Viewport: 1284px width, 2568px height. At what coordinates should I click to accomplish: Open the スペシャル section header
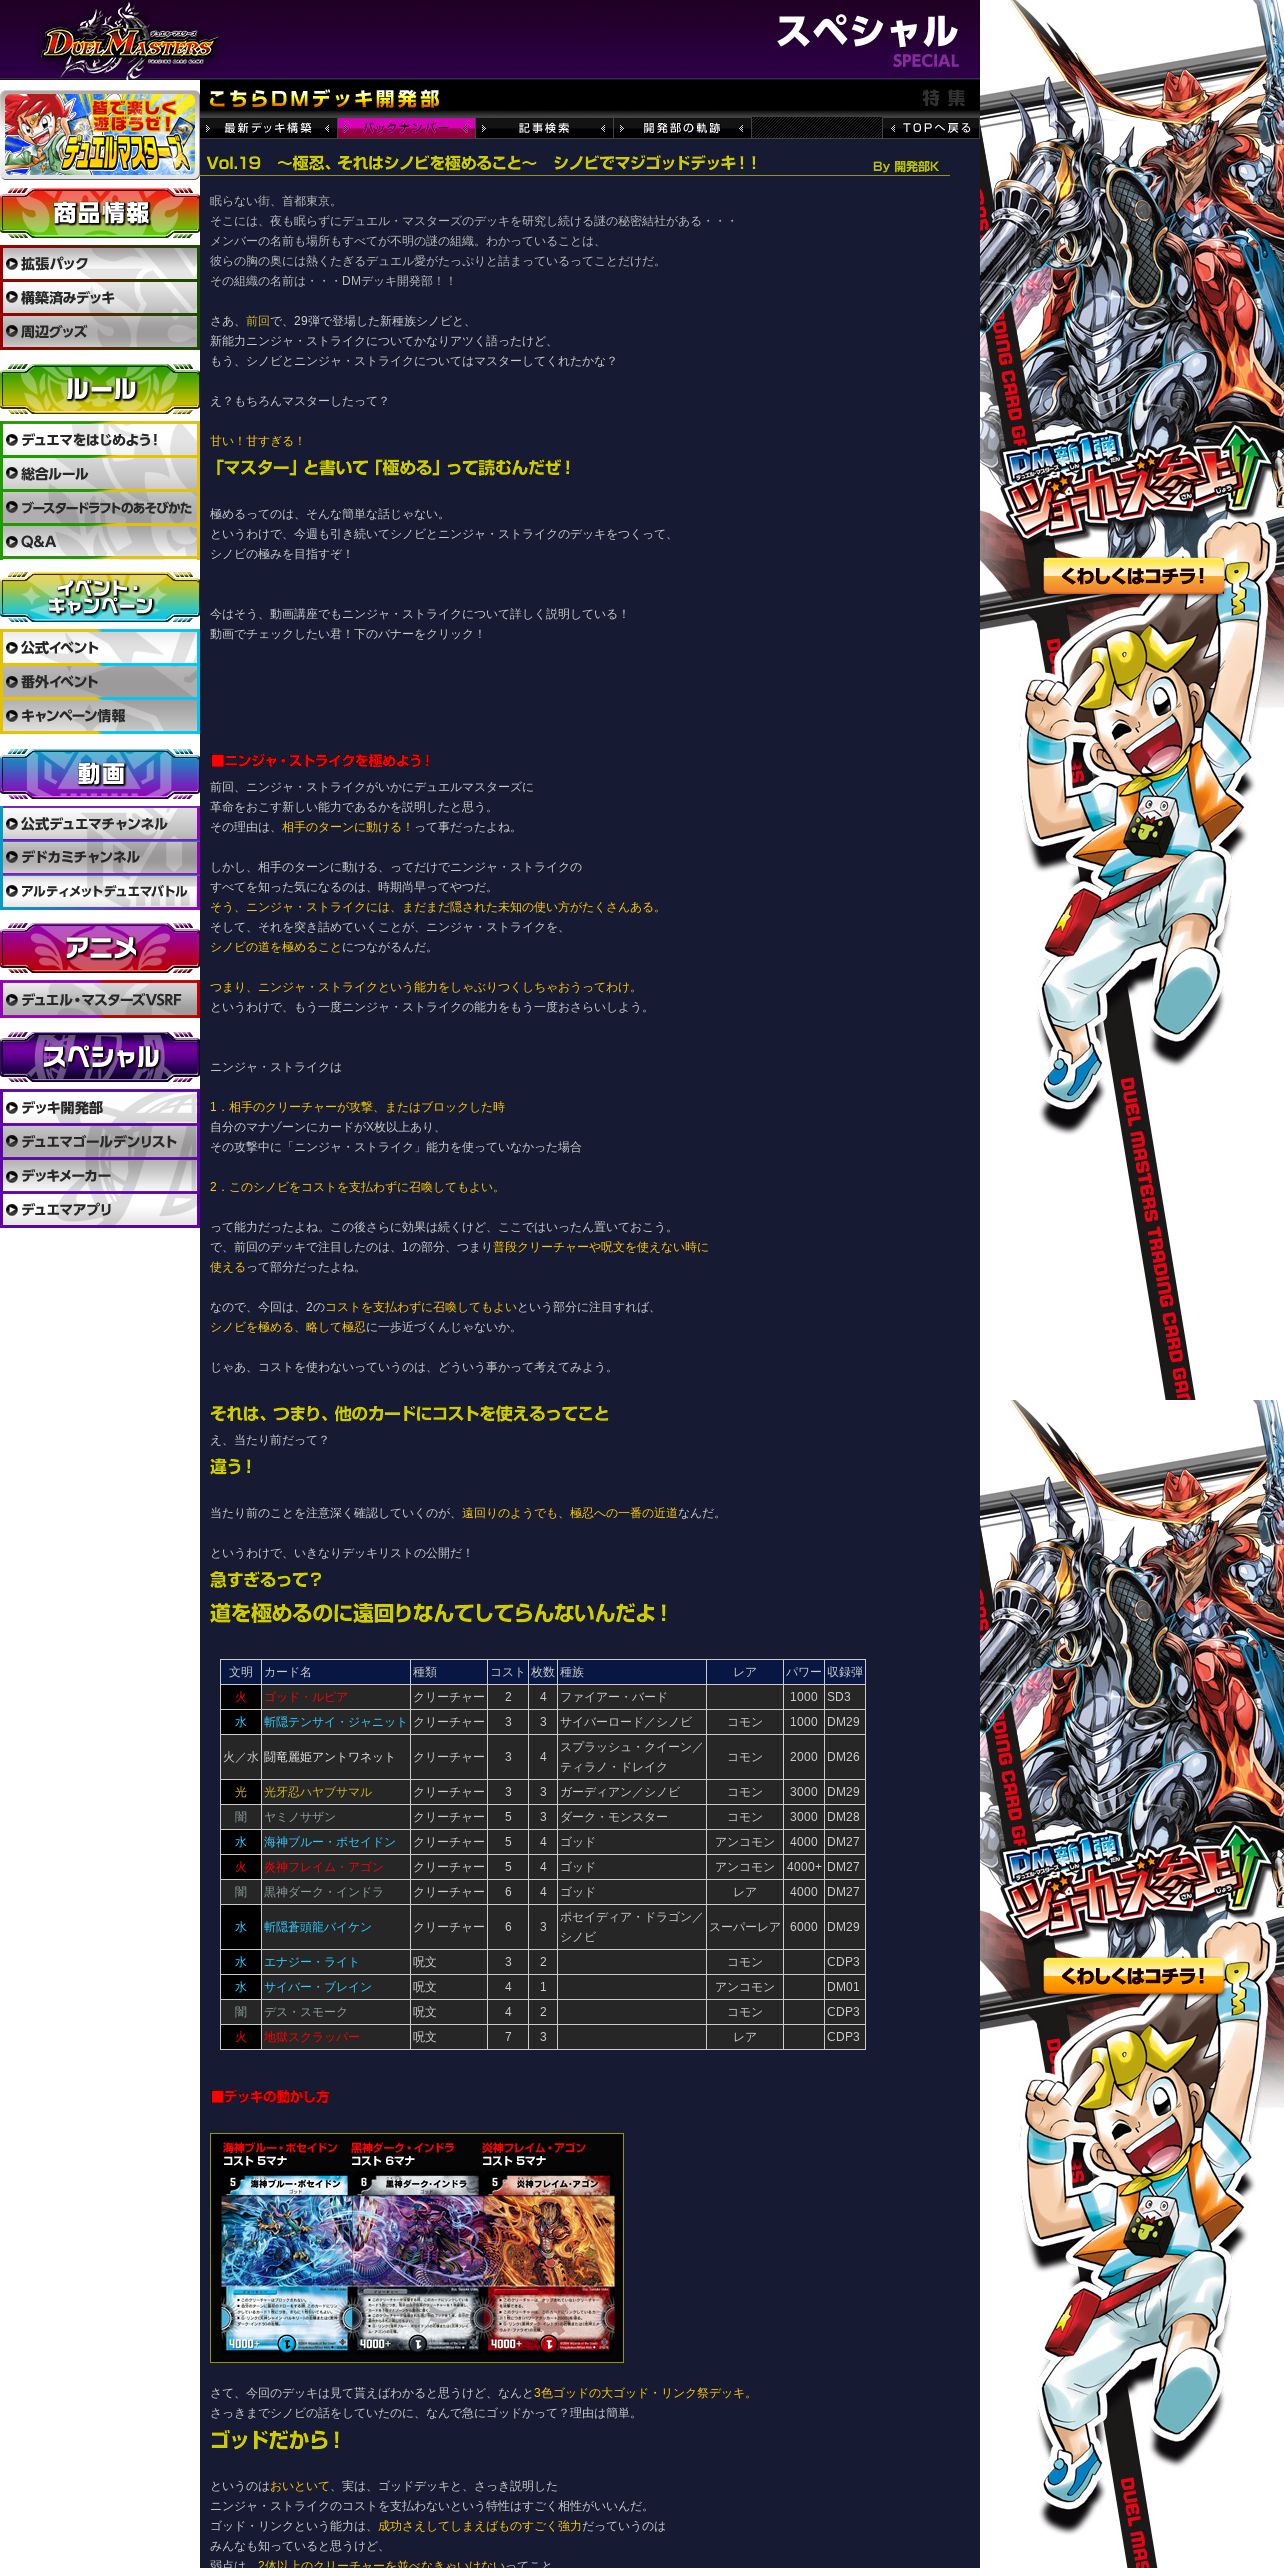[x=100, y=1057]
